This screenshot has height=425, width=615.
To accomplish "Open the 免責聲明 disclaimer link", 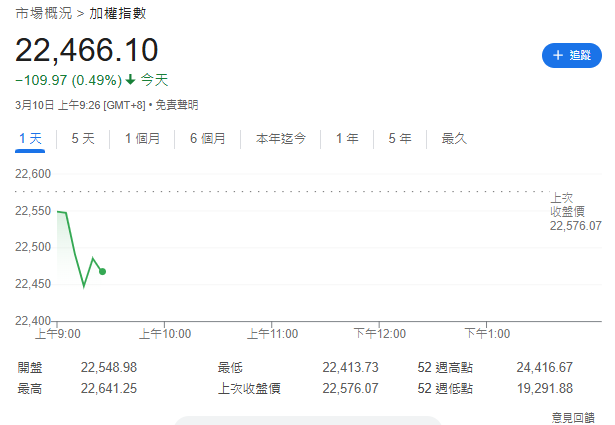I will click(177, 105).
